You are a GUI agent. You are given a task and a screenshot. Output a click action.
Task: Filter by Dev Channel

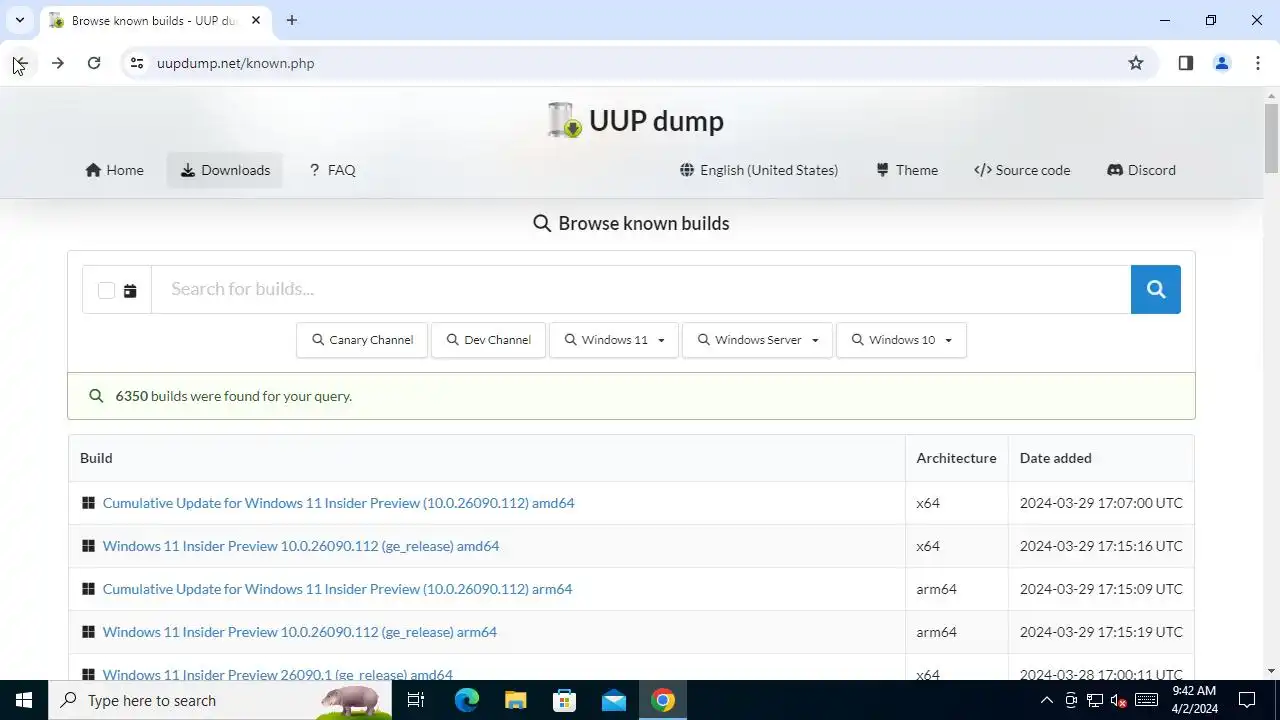pyautogui.click(x=488, y=340)
